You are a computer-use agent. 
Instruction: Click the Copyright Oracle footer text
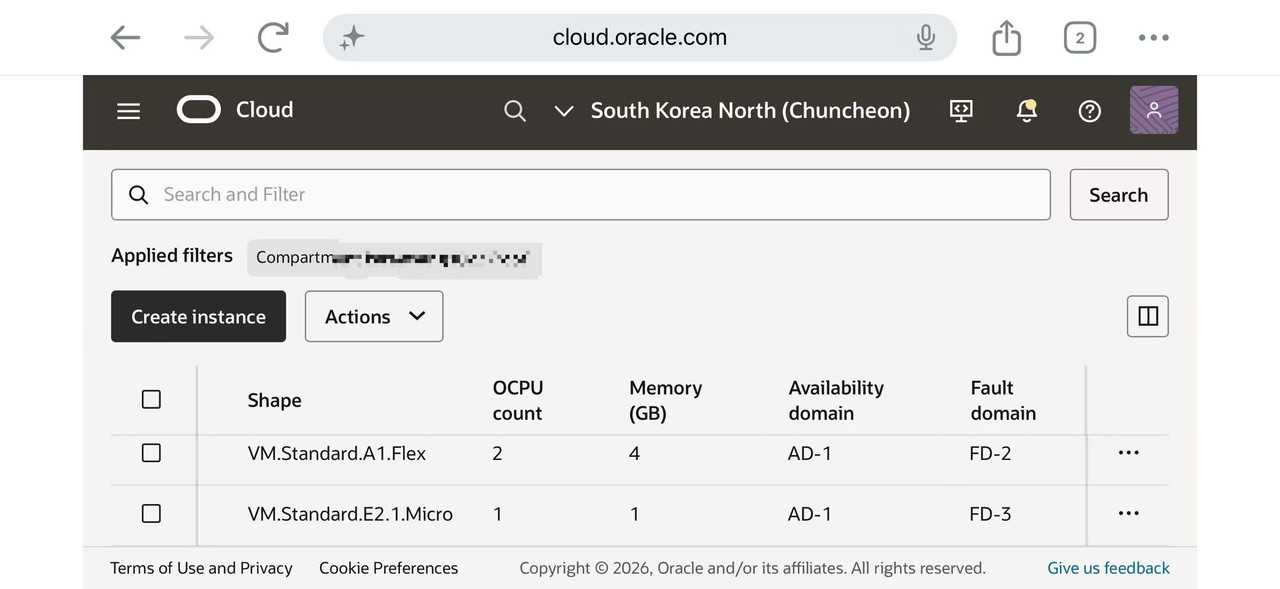752,568
